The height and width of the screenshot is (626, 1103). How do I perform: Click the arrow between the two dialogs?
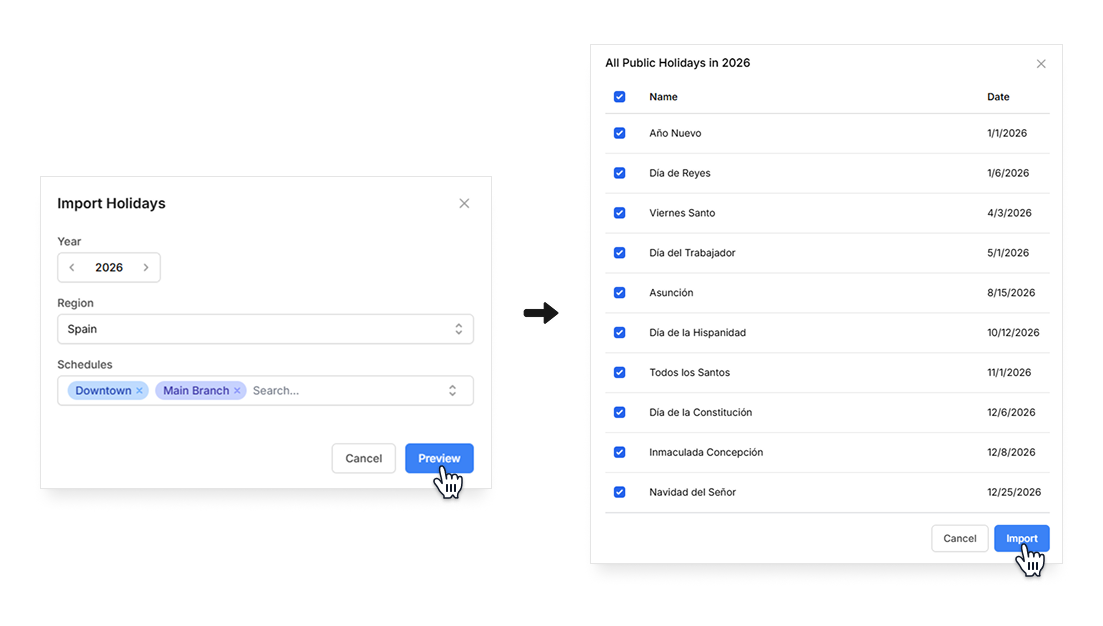click(x=541, y=314)
